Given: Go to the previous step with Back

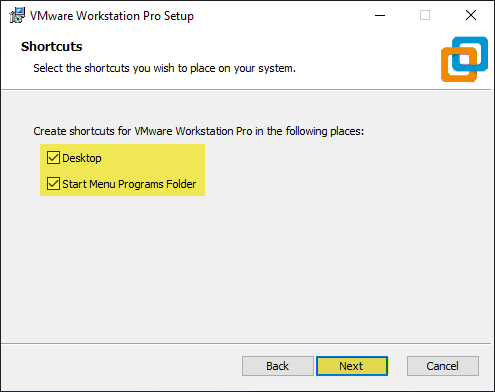Looking at the screenshot, I should click(278, 366).
